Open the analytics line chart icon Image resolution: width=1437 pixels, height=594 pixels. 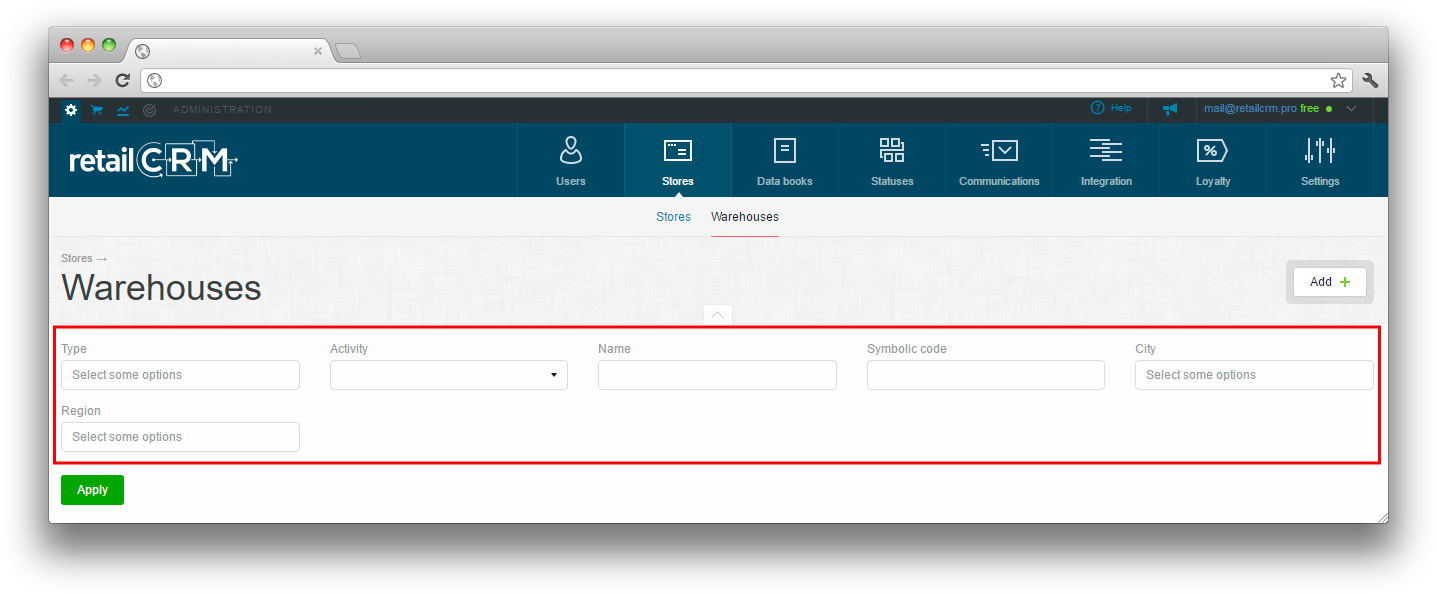pos(123,110)
